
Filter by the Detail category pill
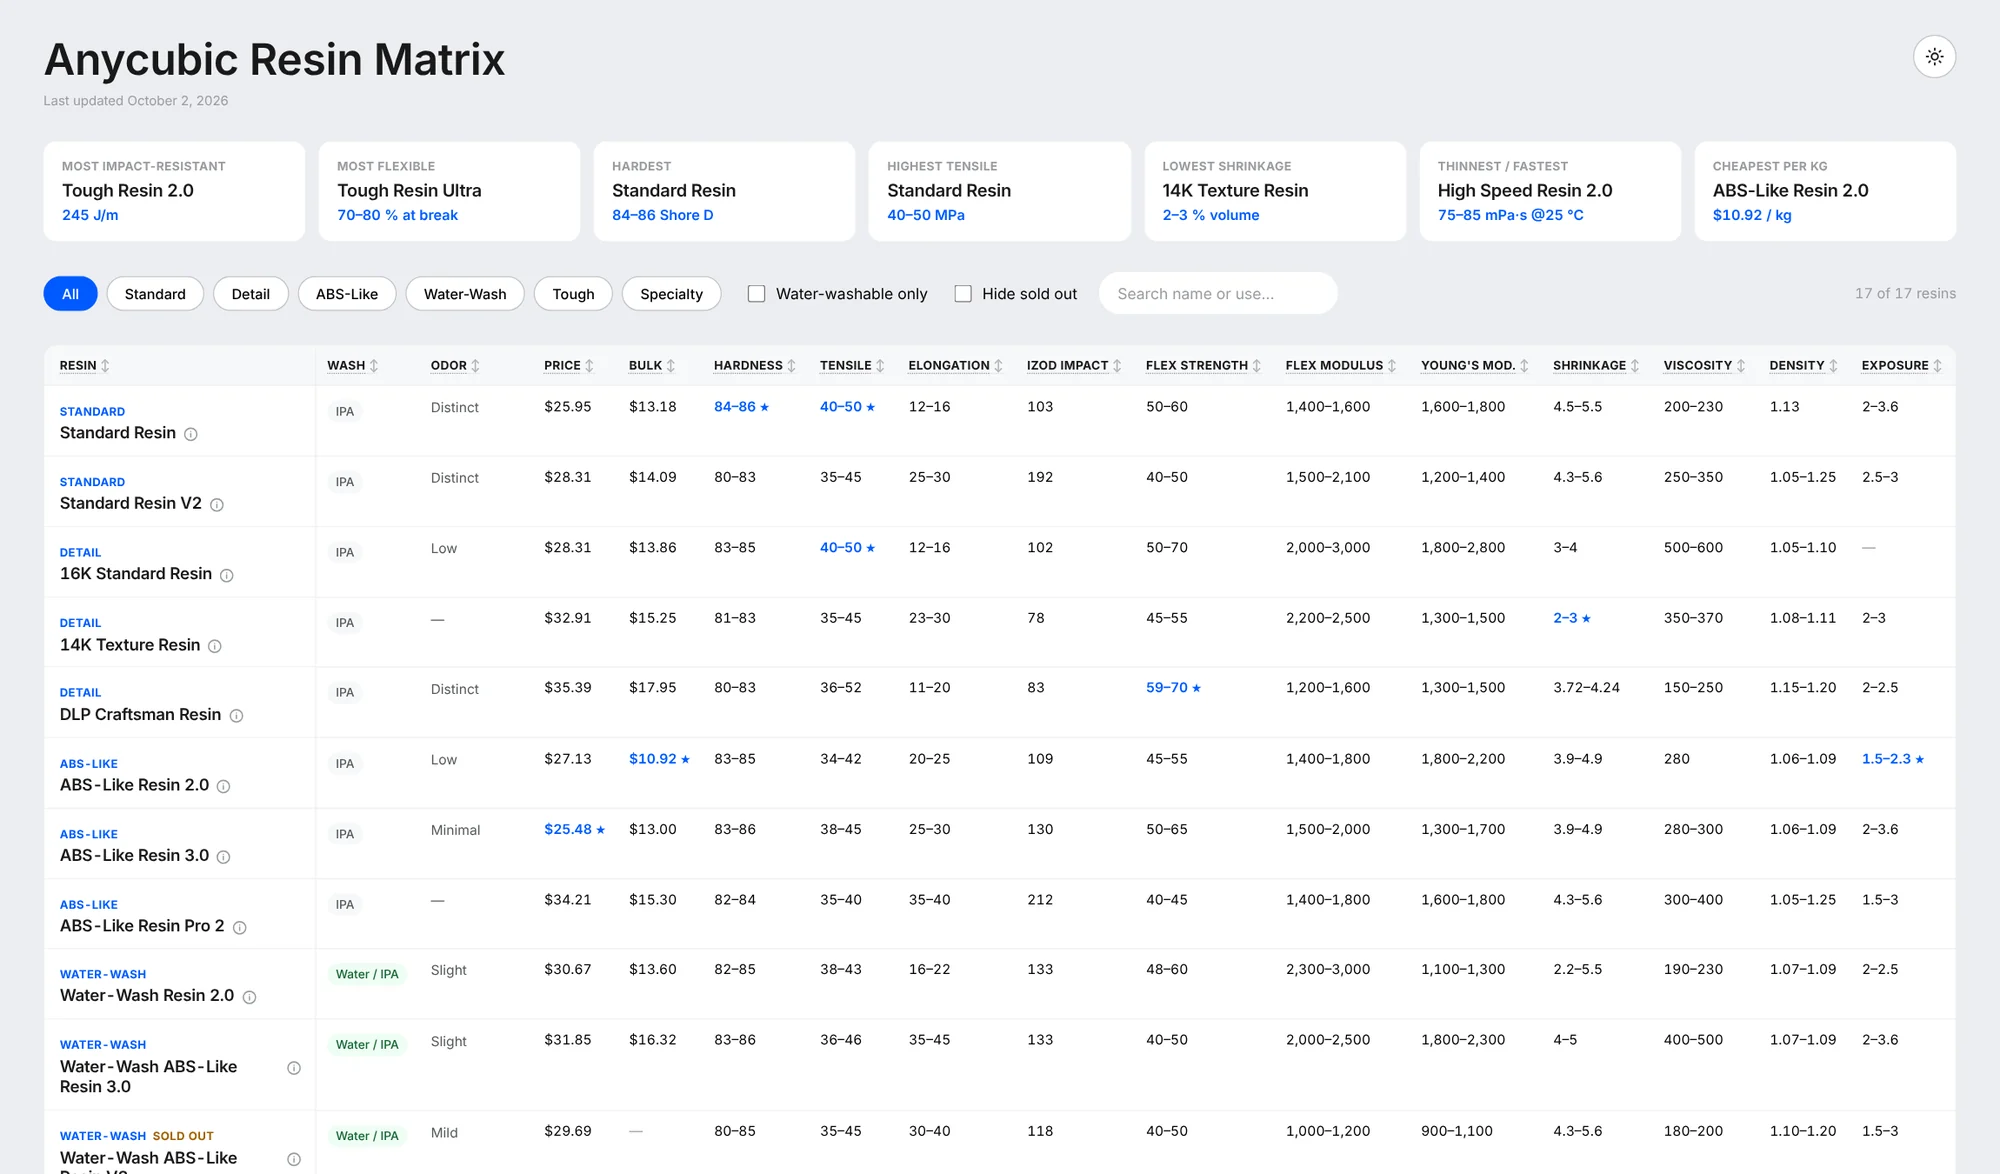(x=251, y=294)
